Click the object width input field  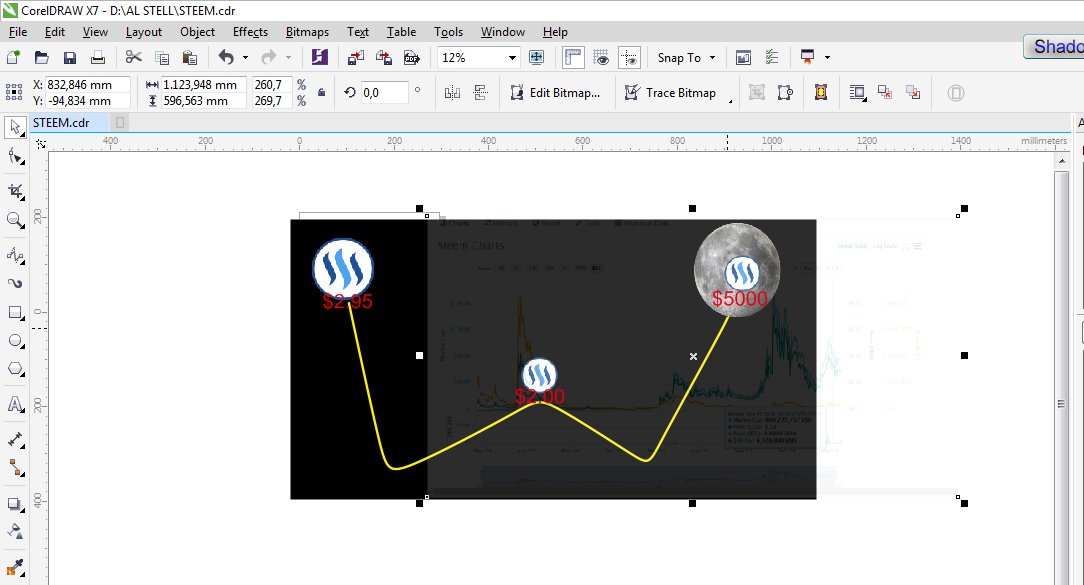pyautogui.click(x=203, y=84)
